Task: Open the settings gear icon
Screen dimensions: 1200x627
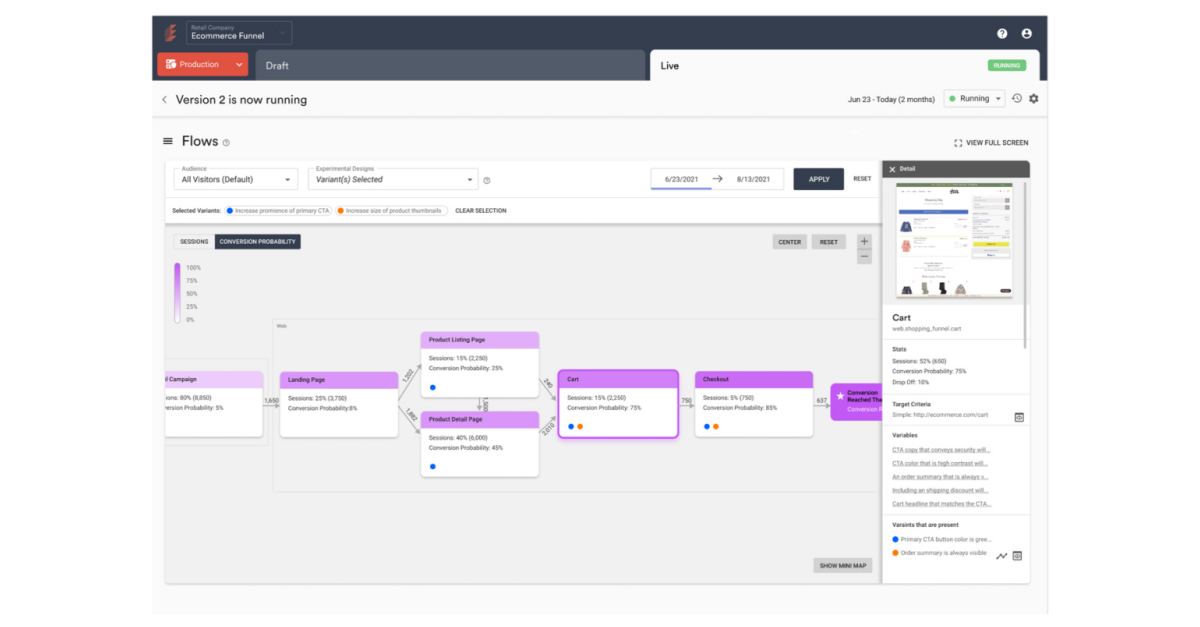Action: coord(1034,99)
